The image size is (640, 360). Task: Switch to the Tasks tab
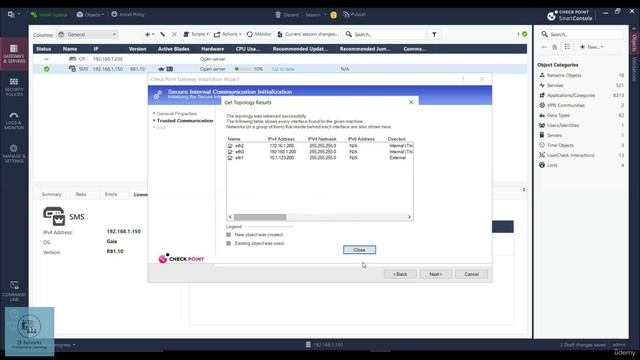point(81,194)
